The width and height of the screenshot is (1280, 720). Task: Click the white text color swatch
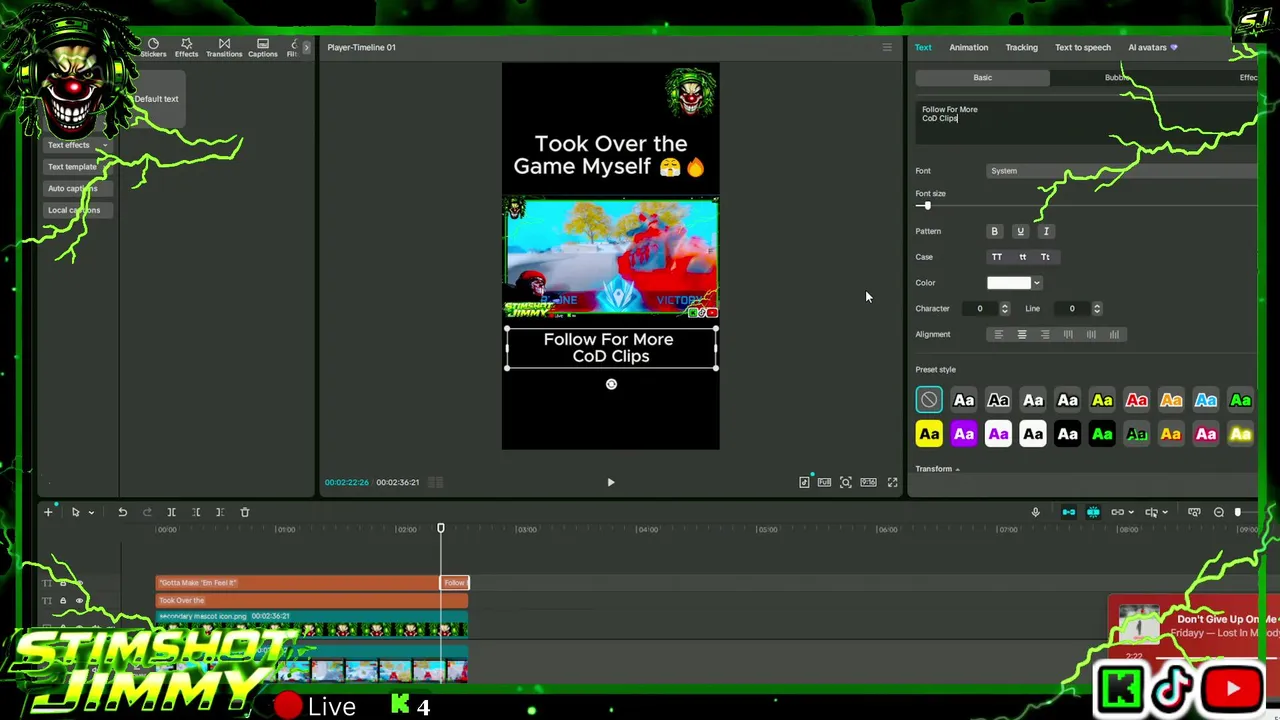(1008, 283)
